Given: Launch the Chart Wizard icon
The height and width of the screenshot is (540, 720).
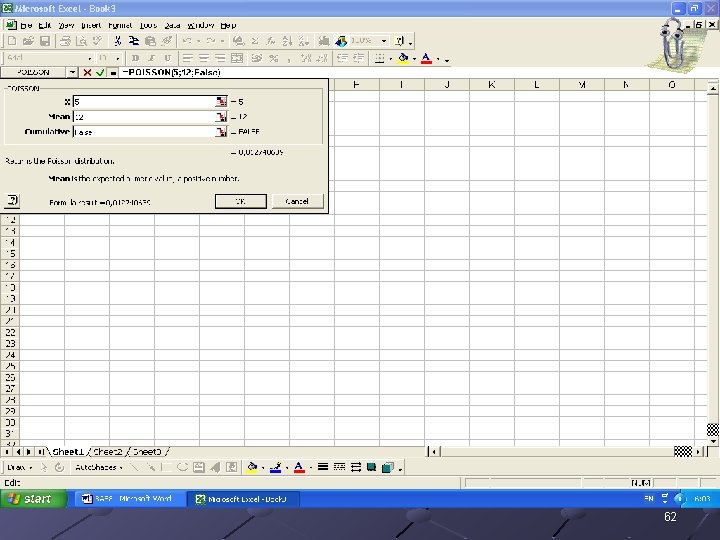Looking at the screenshot, I should point(324,41).
